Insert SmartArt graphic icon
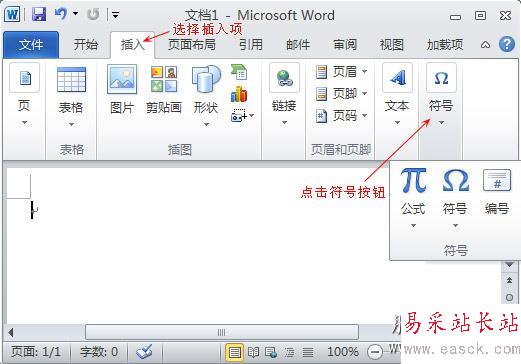Screen dimensions: 521x364 coord(239,72)
